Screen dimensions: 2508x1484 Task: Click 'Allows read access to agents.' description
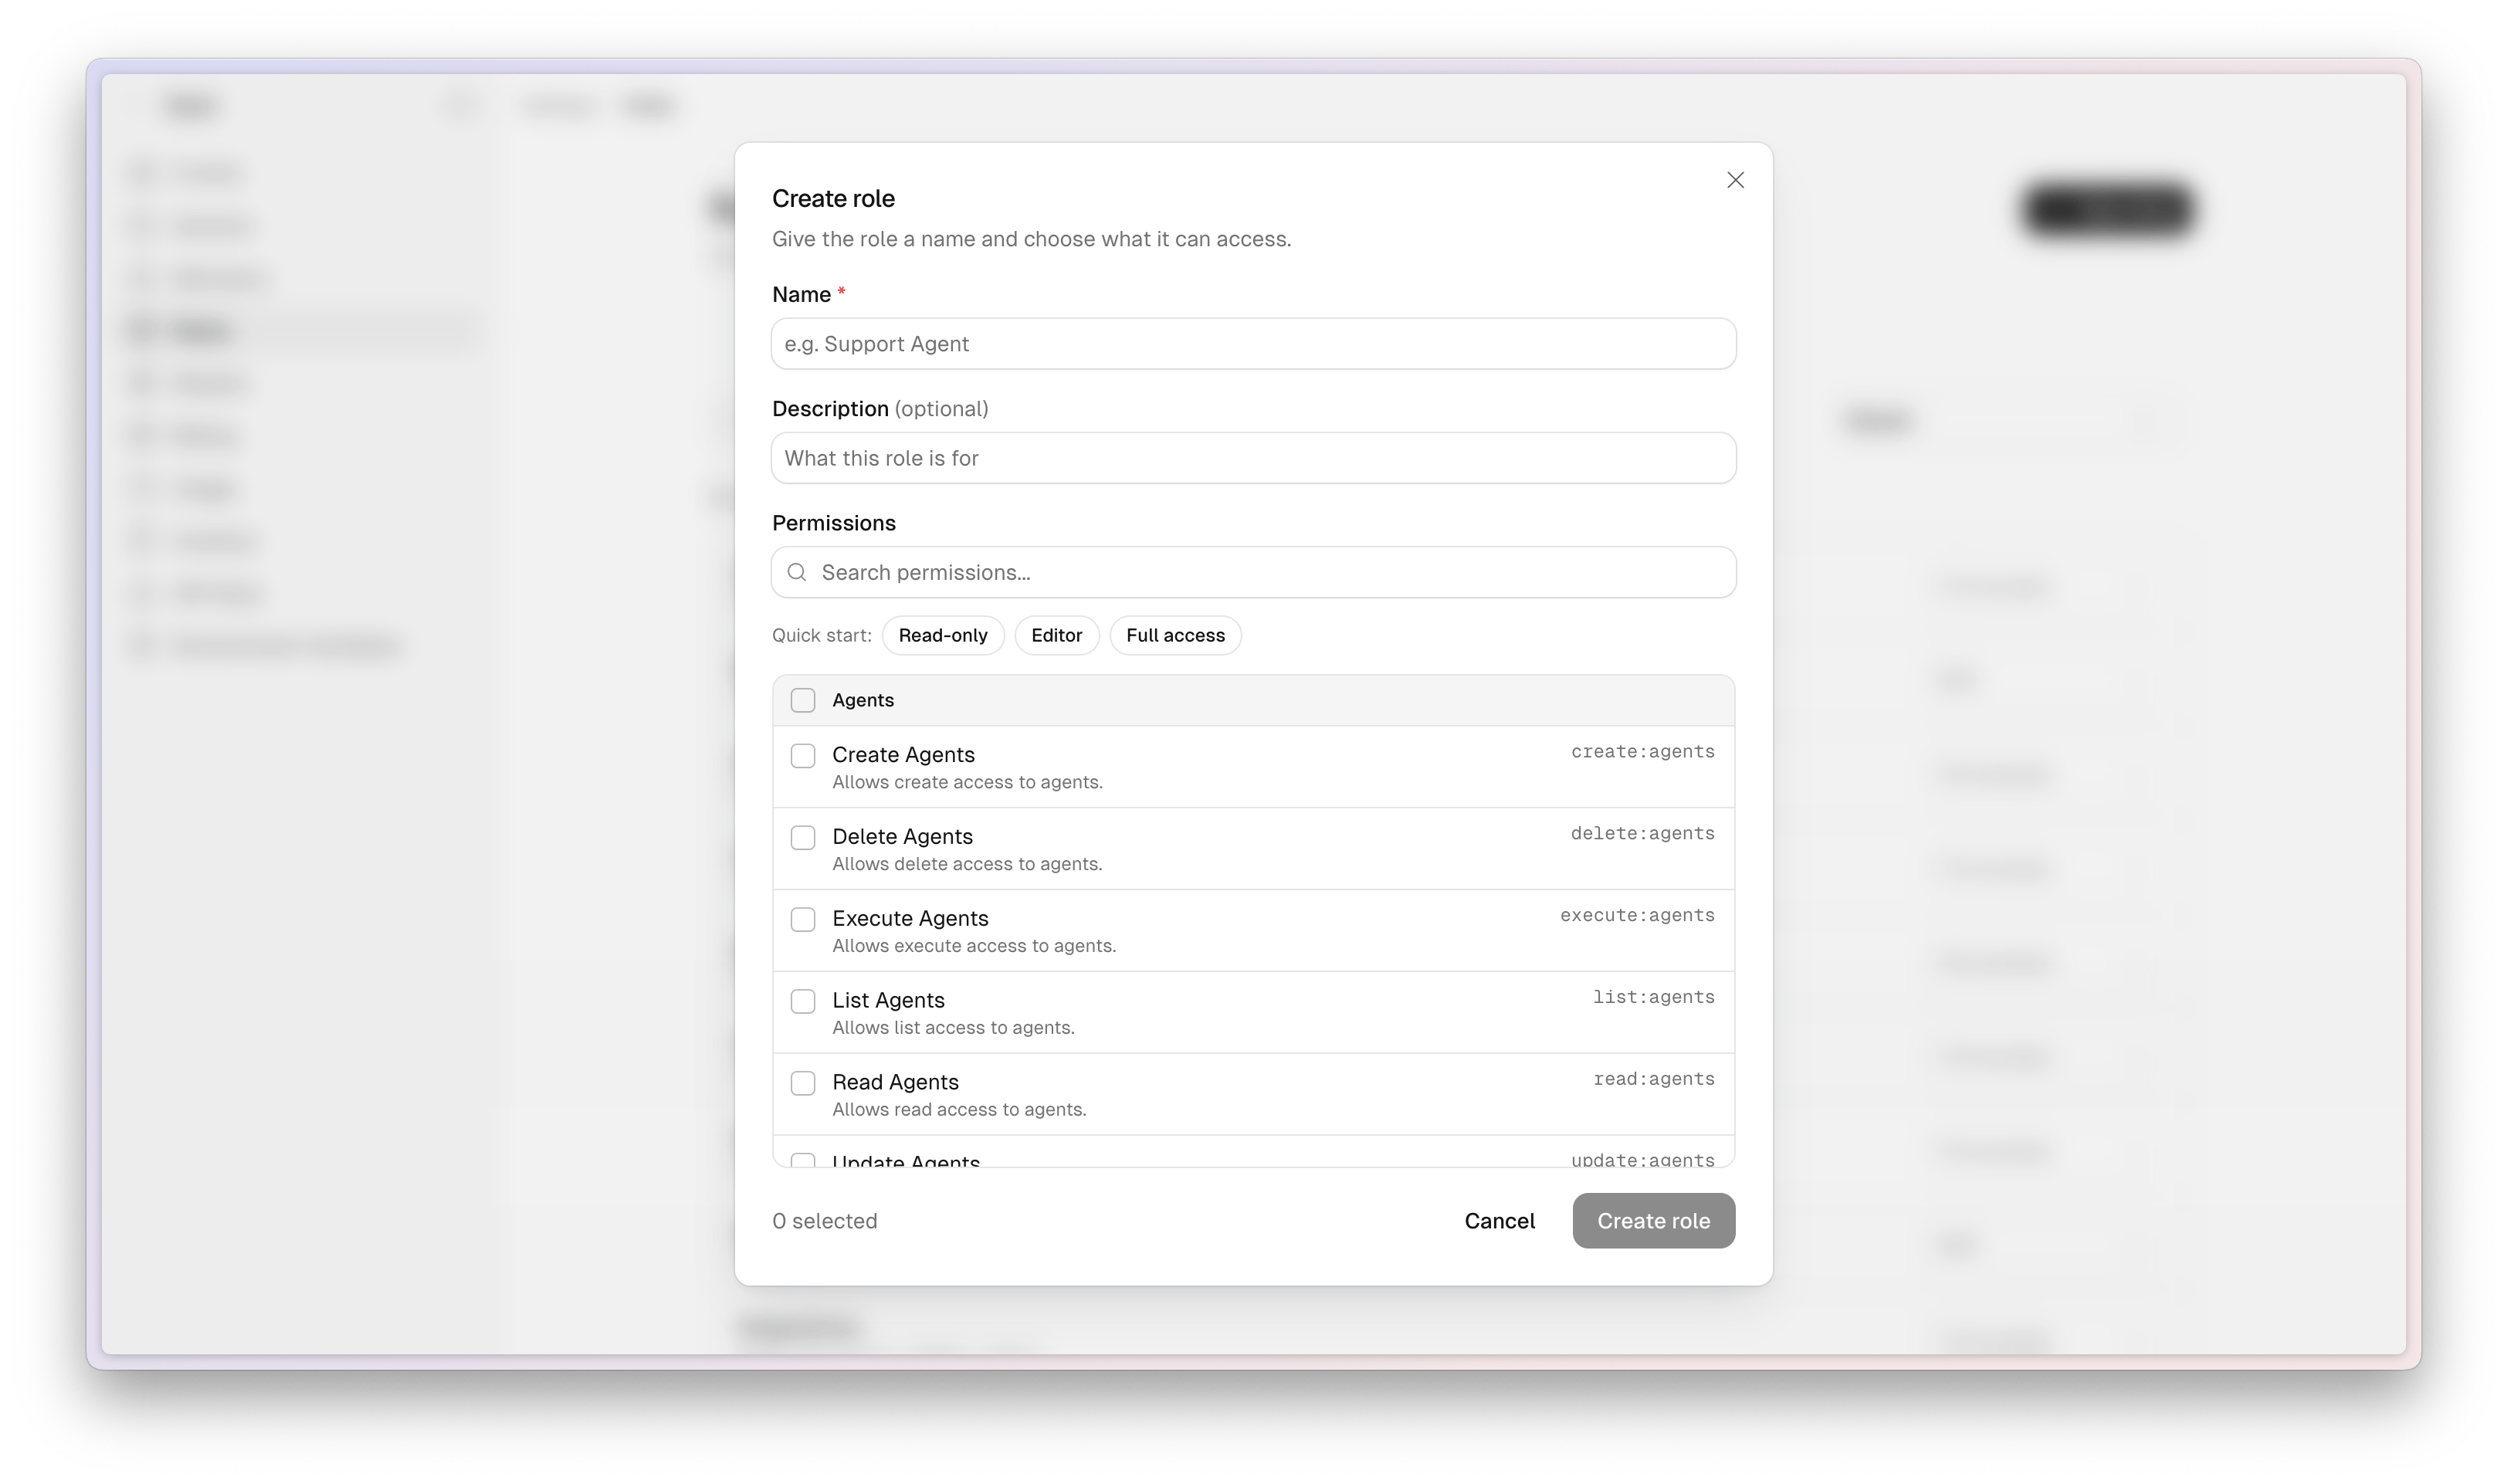[x=959, y=1110]
